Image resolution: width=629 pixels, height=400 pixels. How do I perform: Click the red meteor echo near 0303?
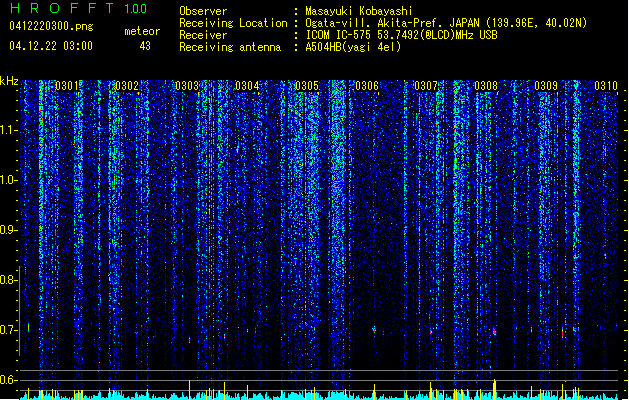click(190, 340)
